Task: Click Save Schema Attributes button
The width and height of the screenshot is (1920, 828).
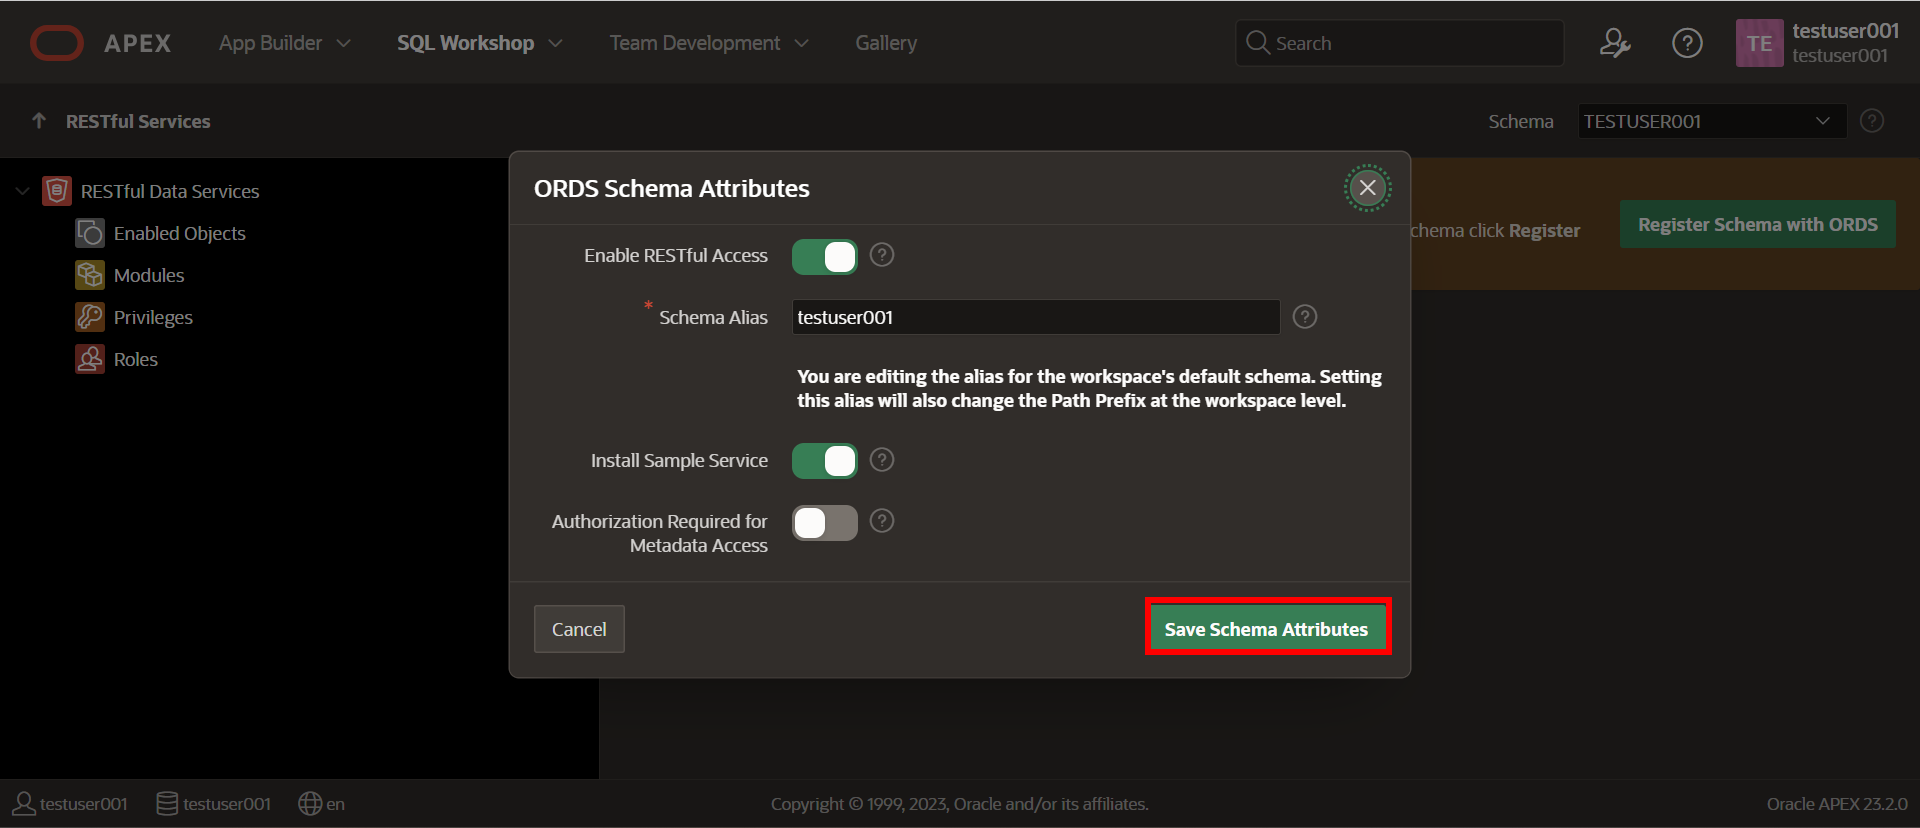Action: click(1267, 629)
